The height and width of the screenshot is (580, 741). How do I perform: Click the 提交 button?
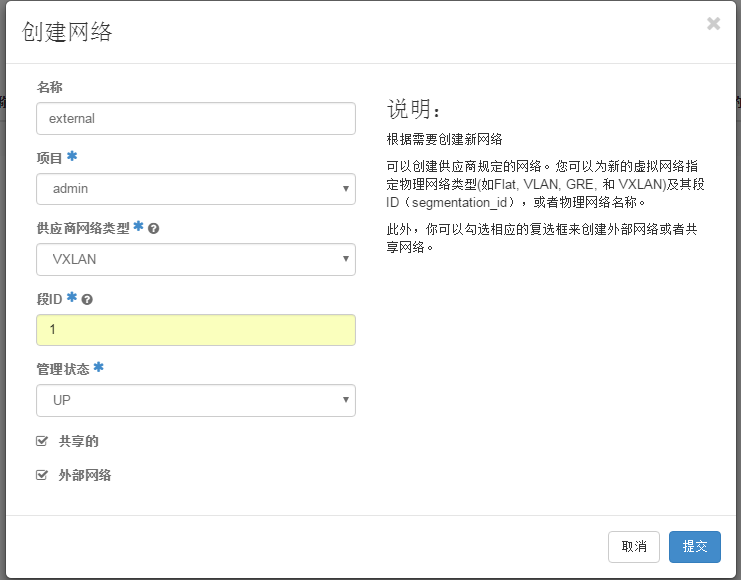tap(695, 547)
